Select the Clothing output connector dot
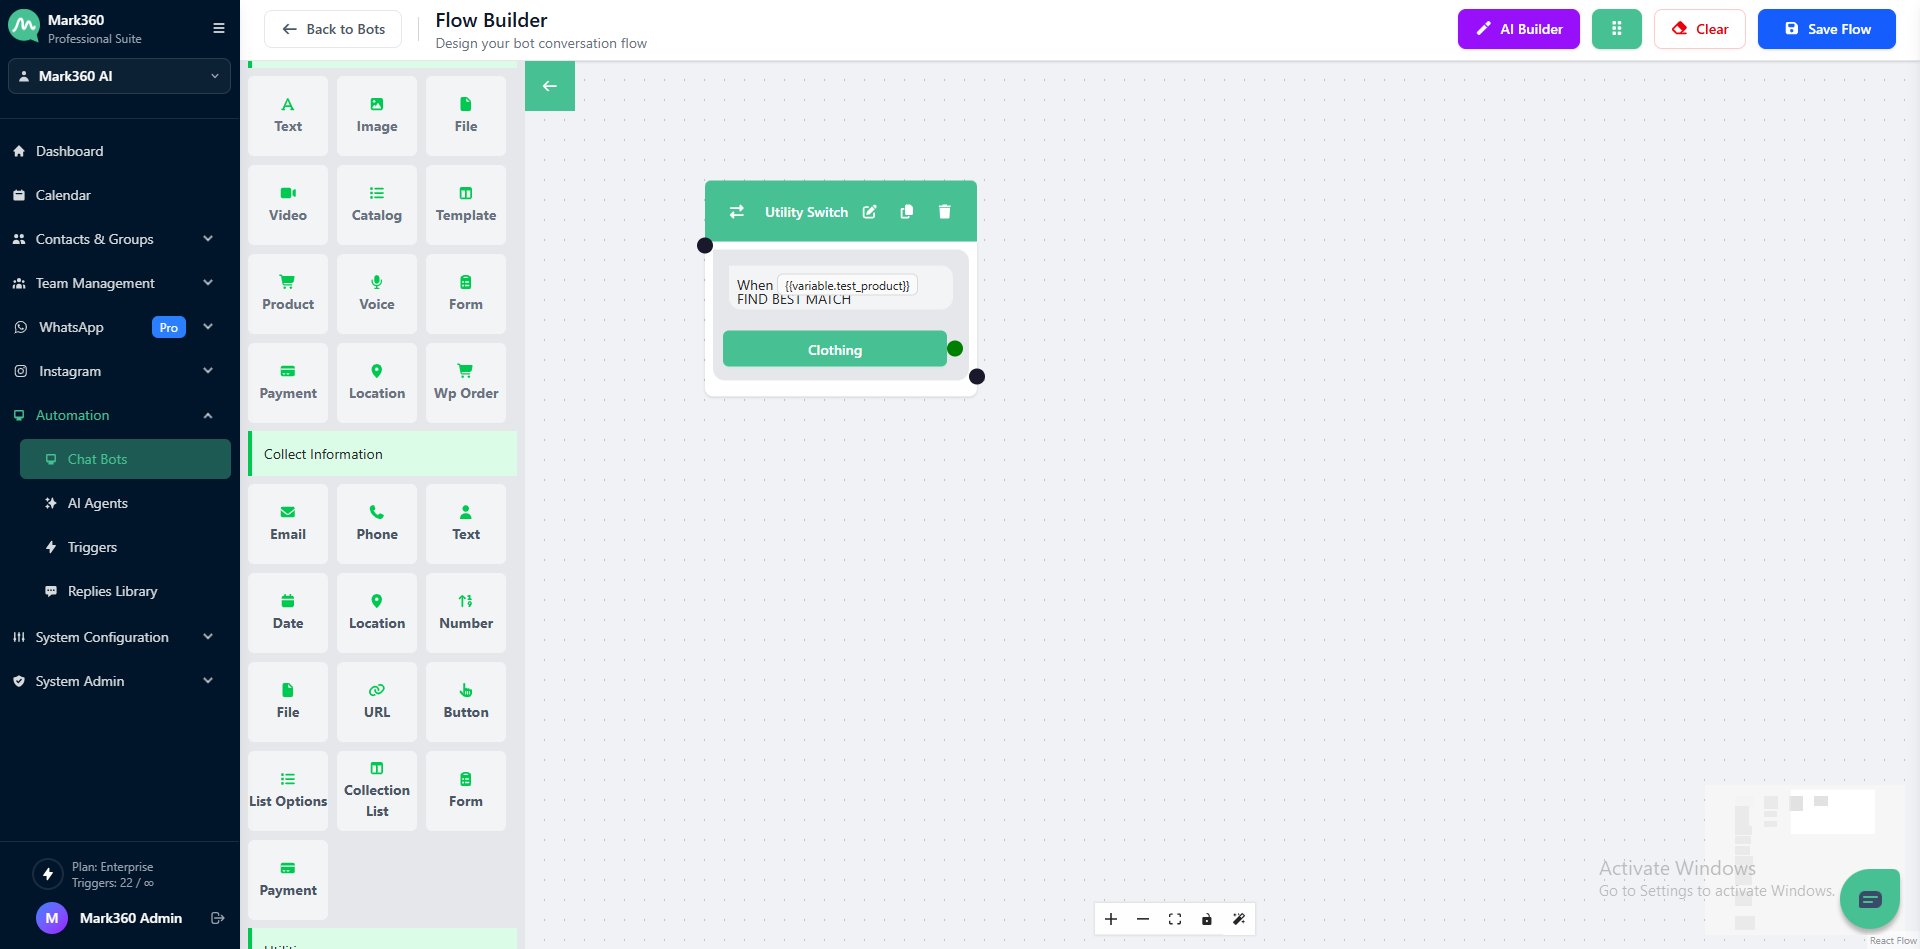1920x949 pixels. point(955,349)
